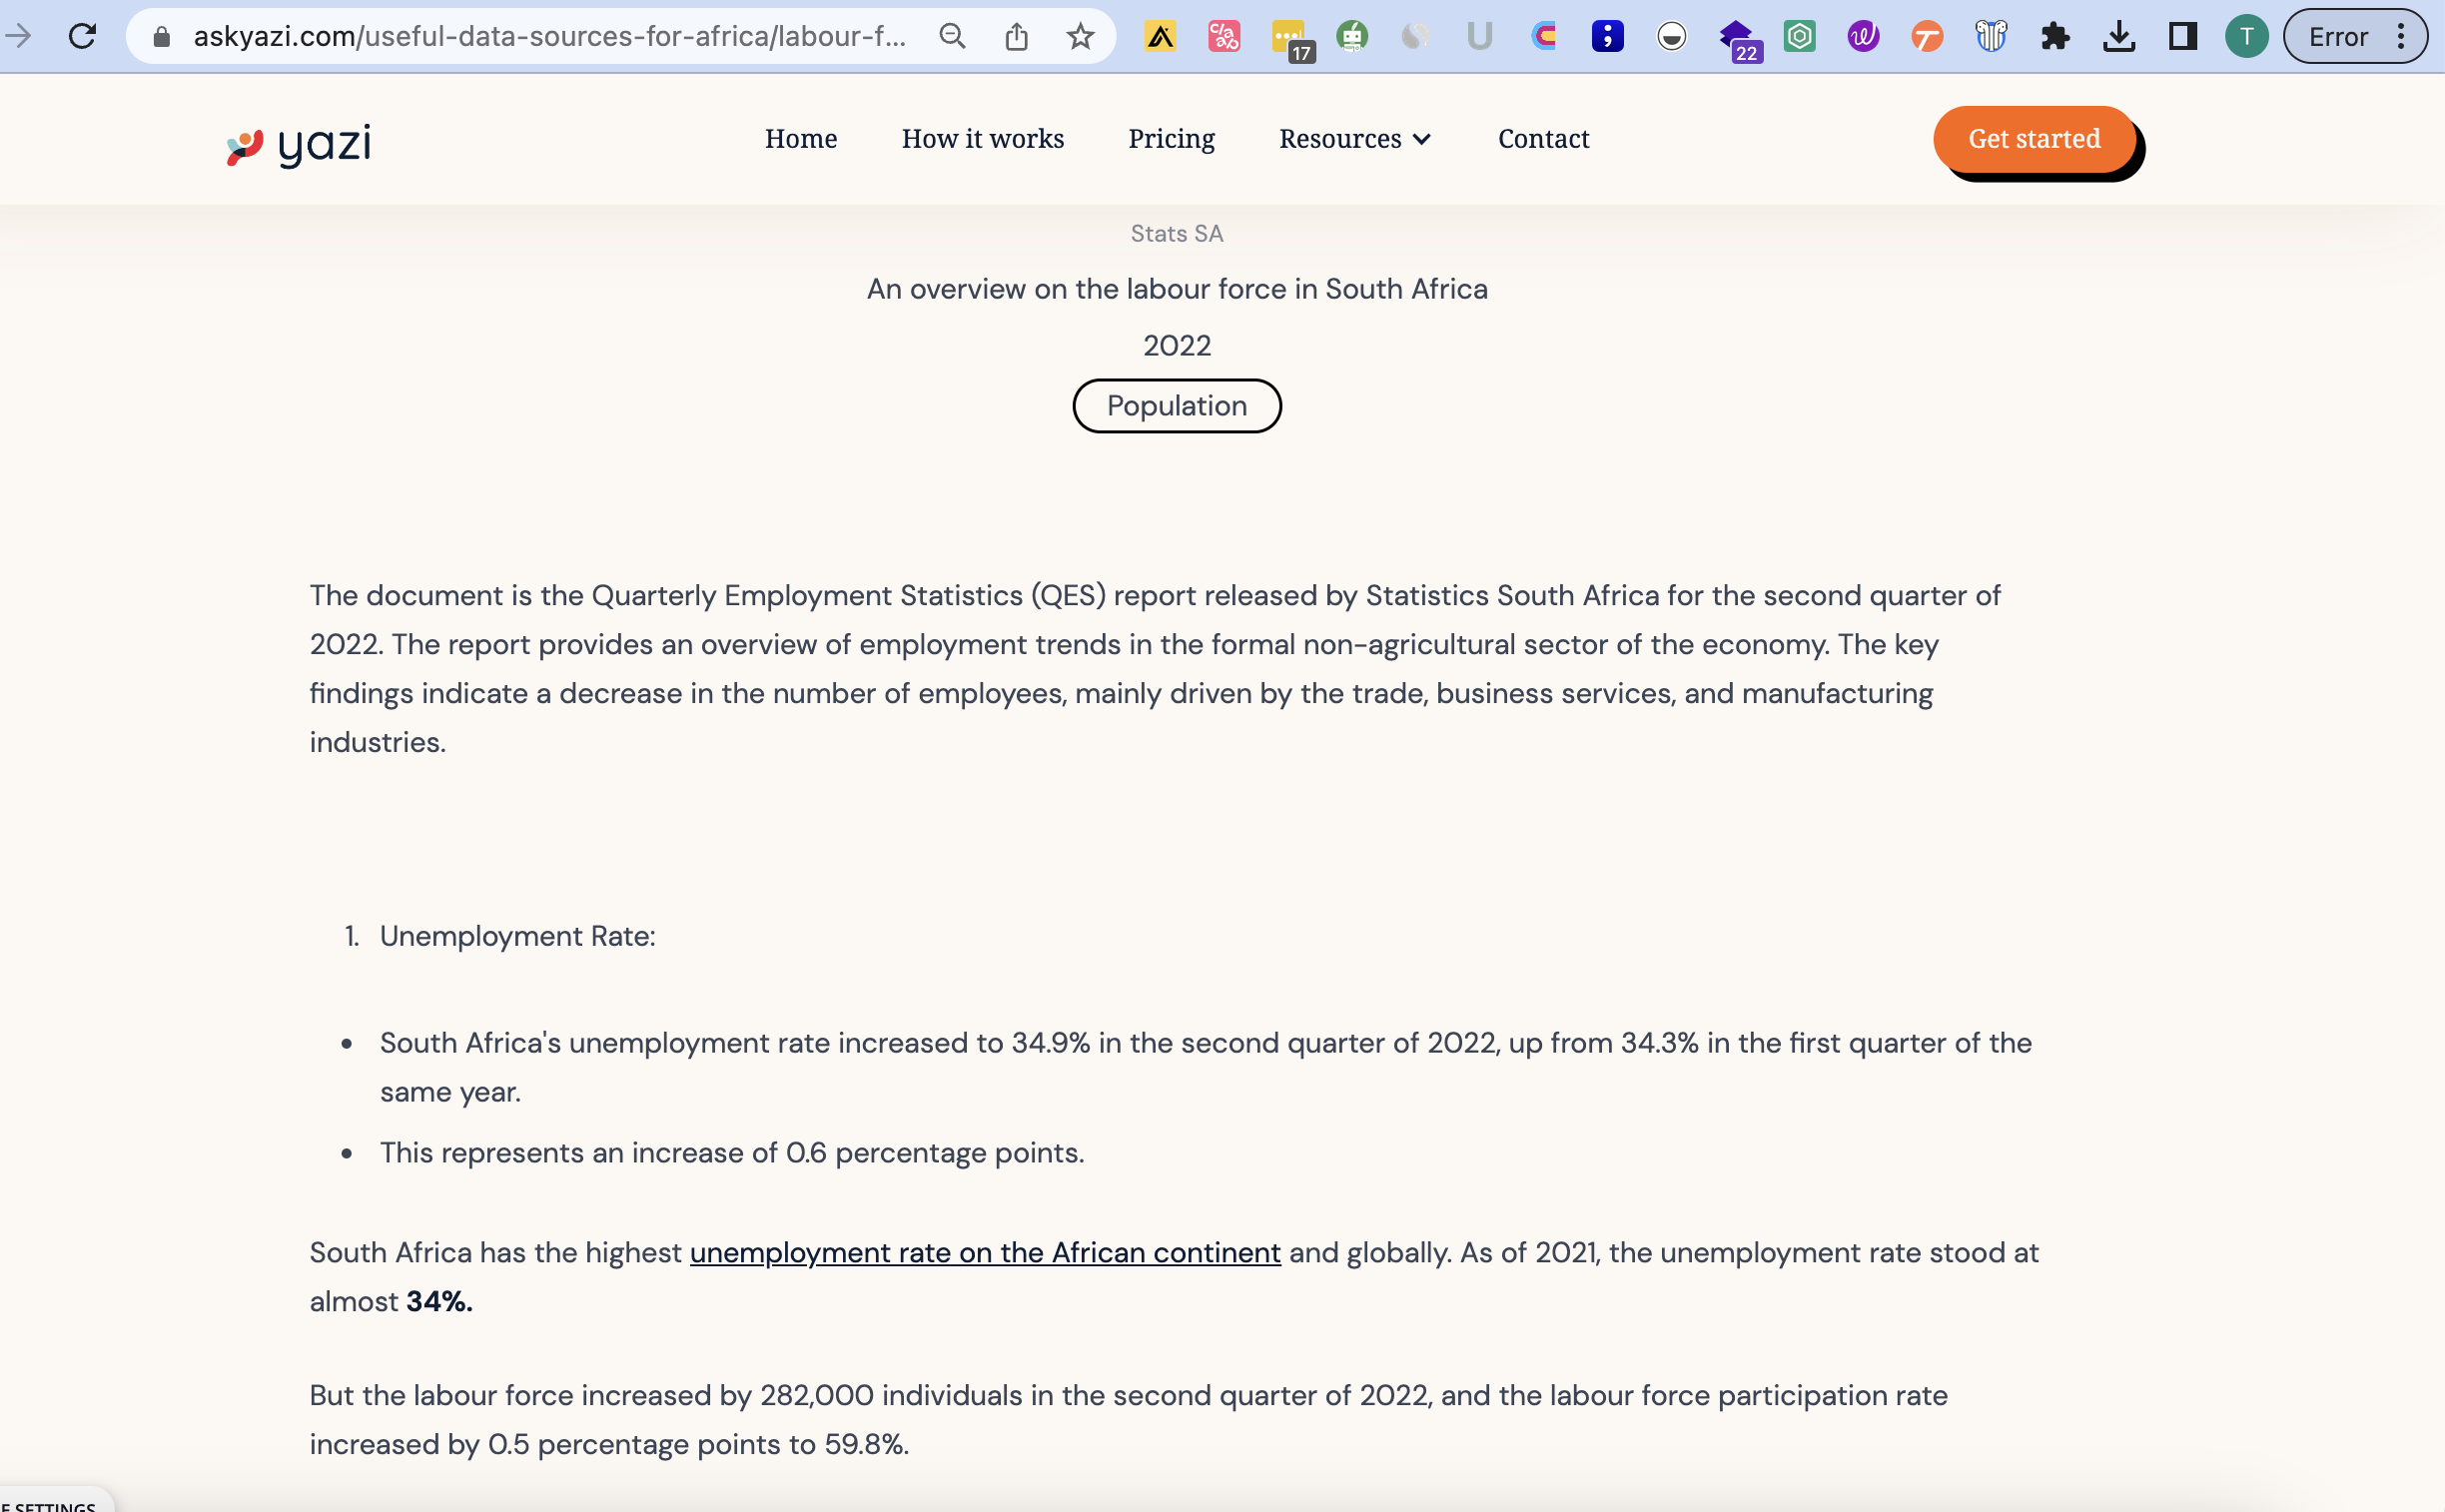Screen dimensions: 2445x1512
Task: Open the blue semicolon extension icon
Action: [1607, 36]
